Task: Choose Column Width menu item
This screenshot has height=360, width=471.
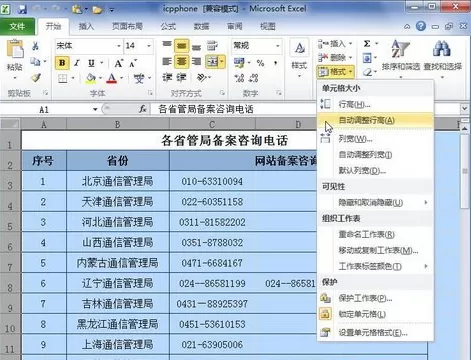Action: 375,139
